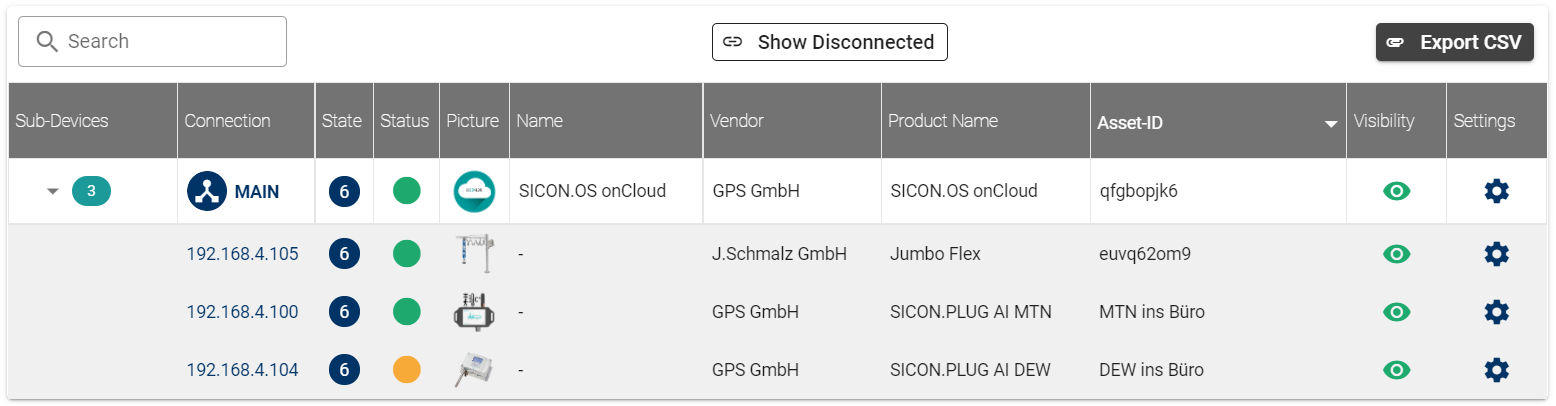Click the SICON.OS onCloud device picture
This screenshot has width=1556, height=406.
(474, 191)
